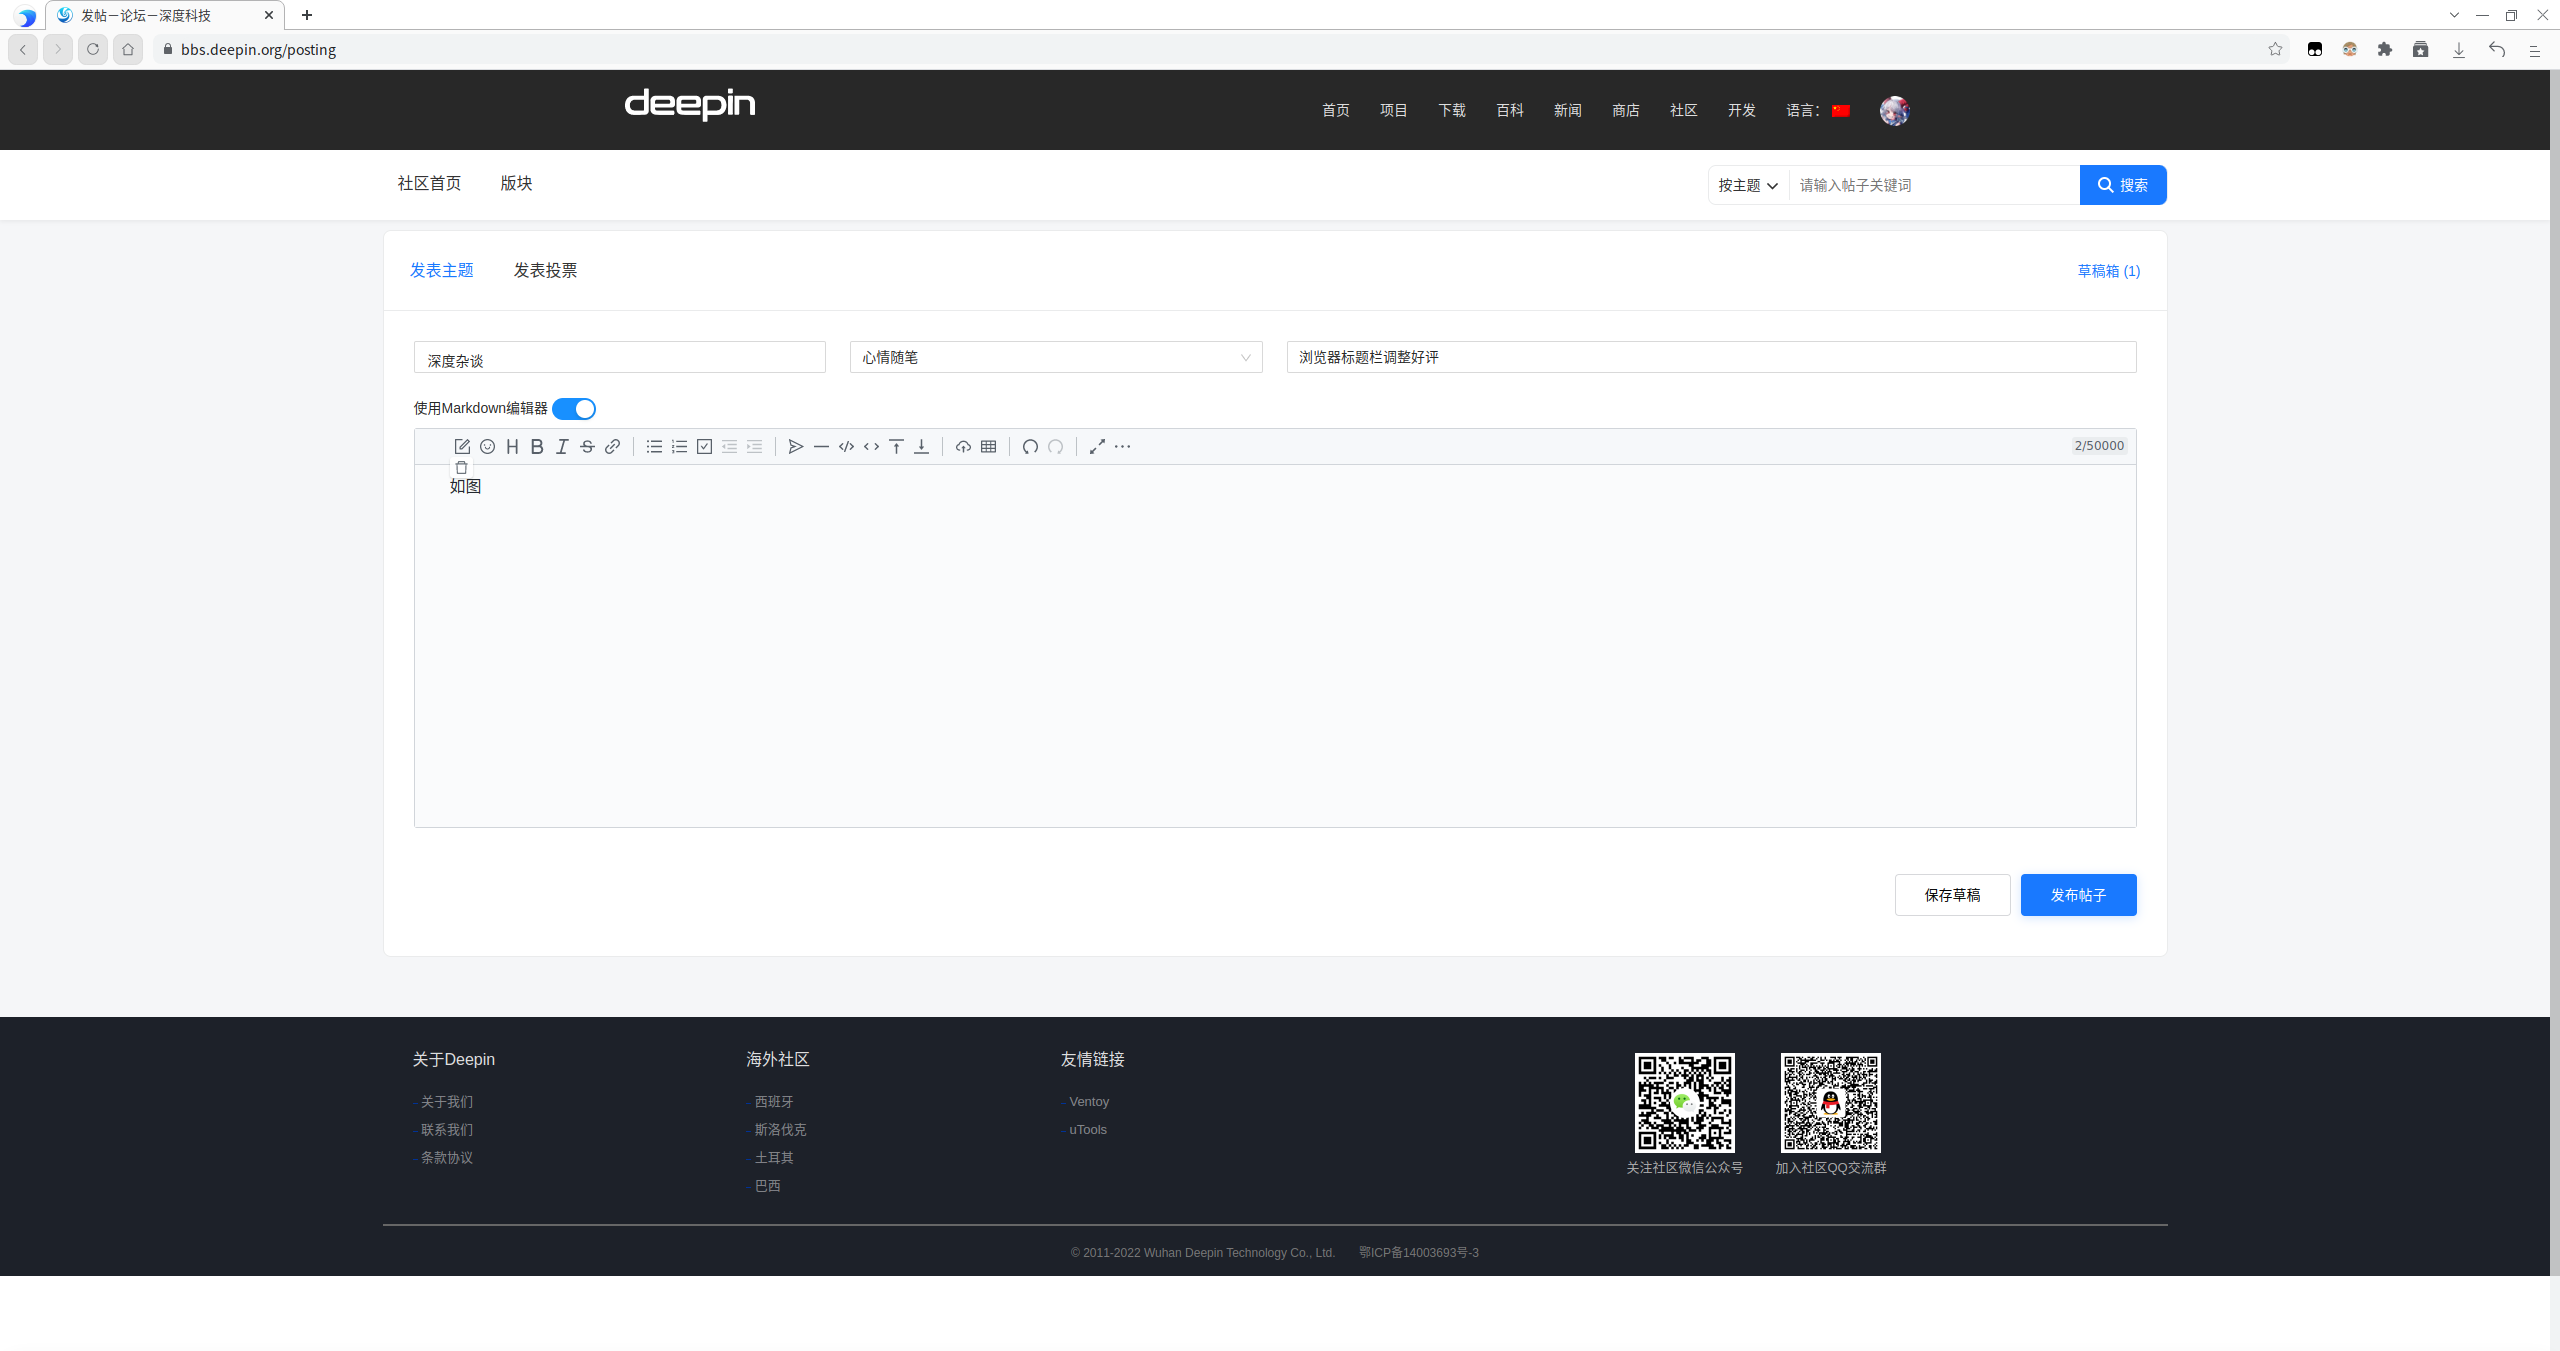This screenshot has width=2560, height=1351.
Task: Open the 版块 navigation item
Action: [x=516, y=183]
